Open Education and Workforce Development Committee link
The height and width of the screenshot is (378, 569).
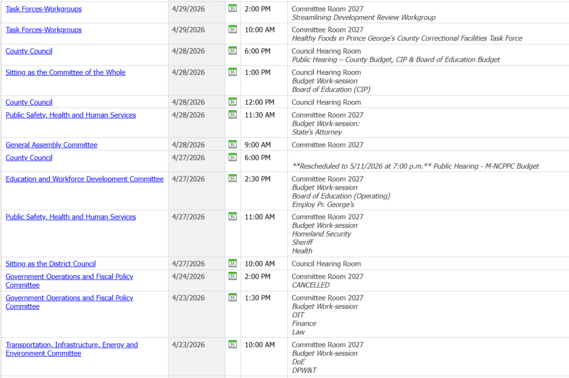(x=85, y=179)
